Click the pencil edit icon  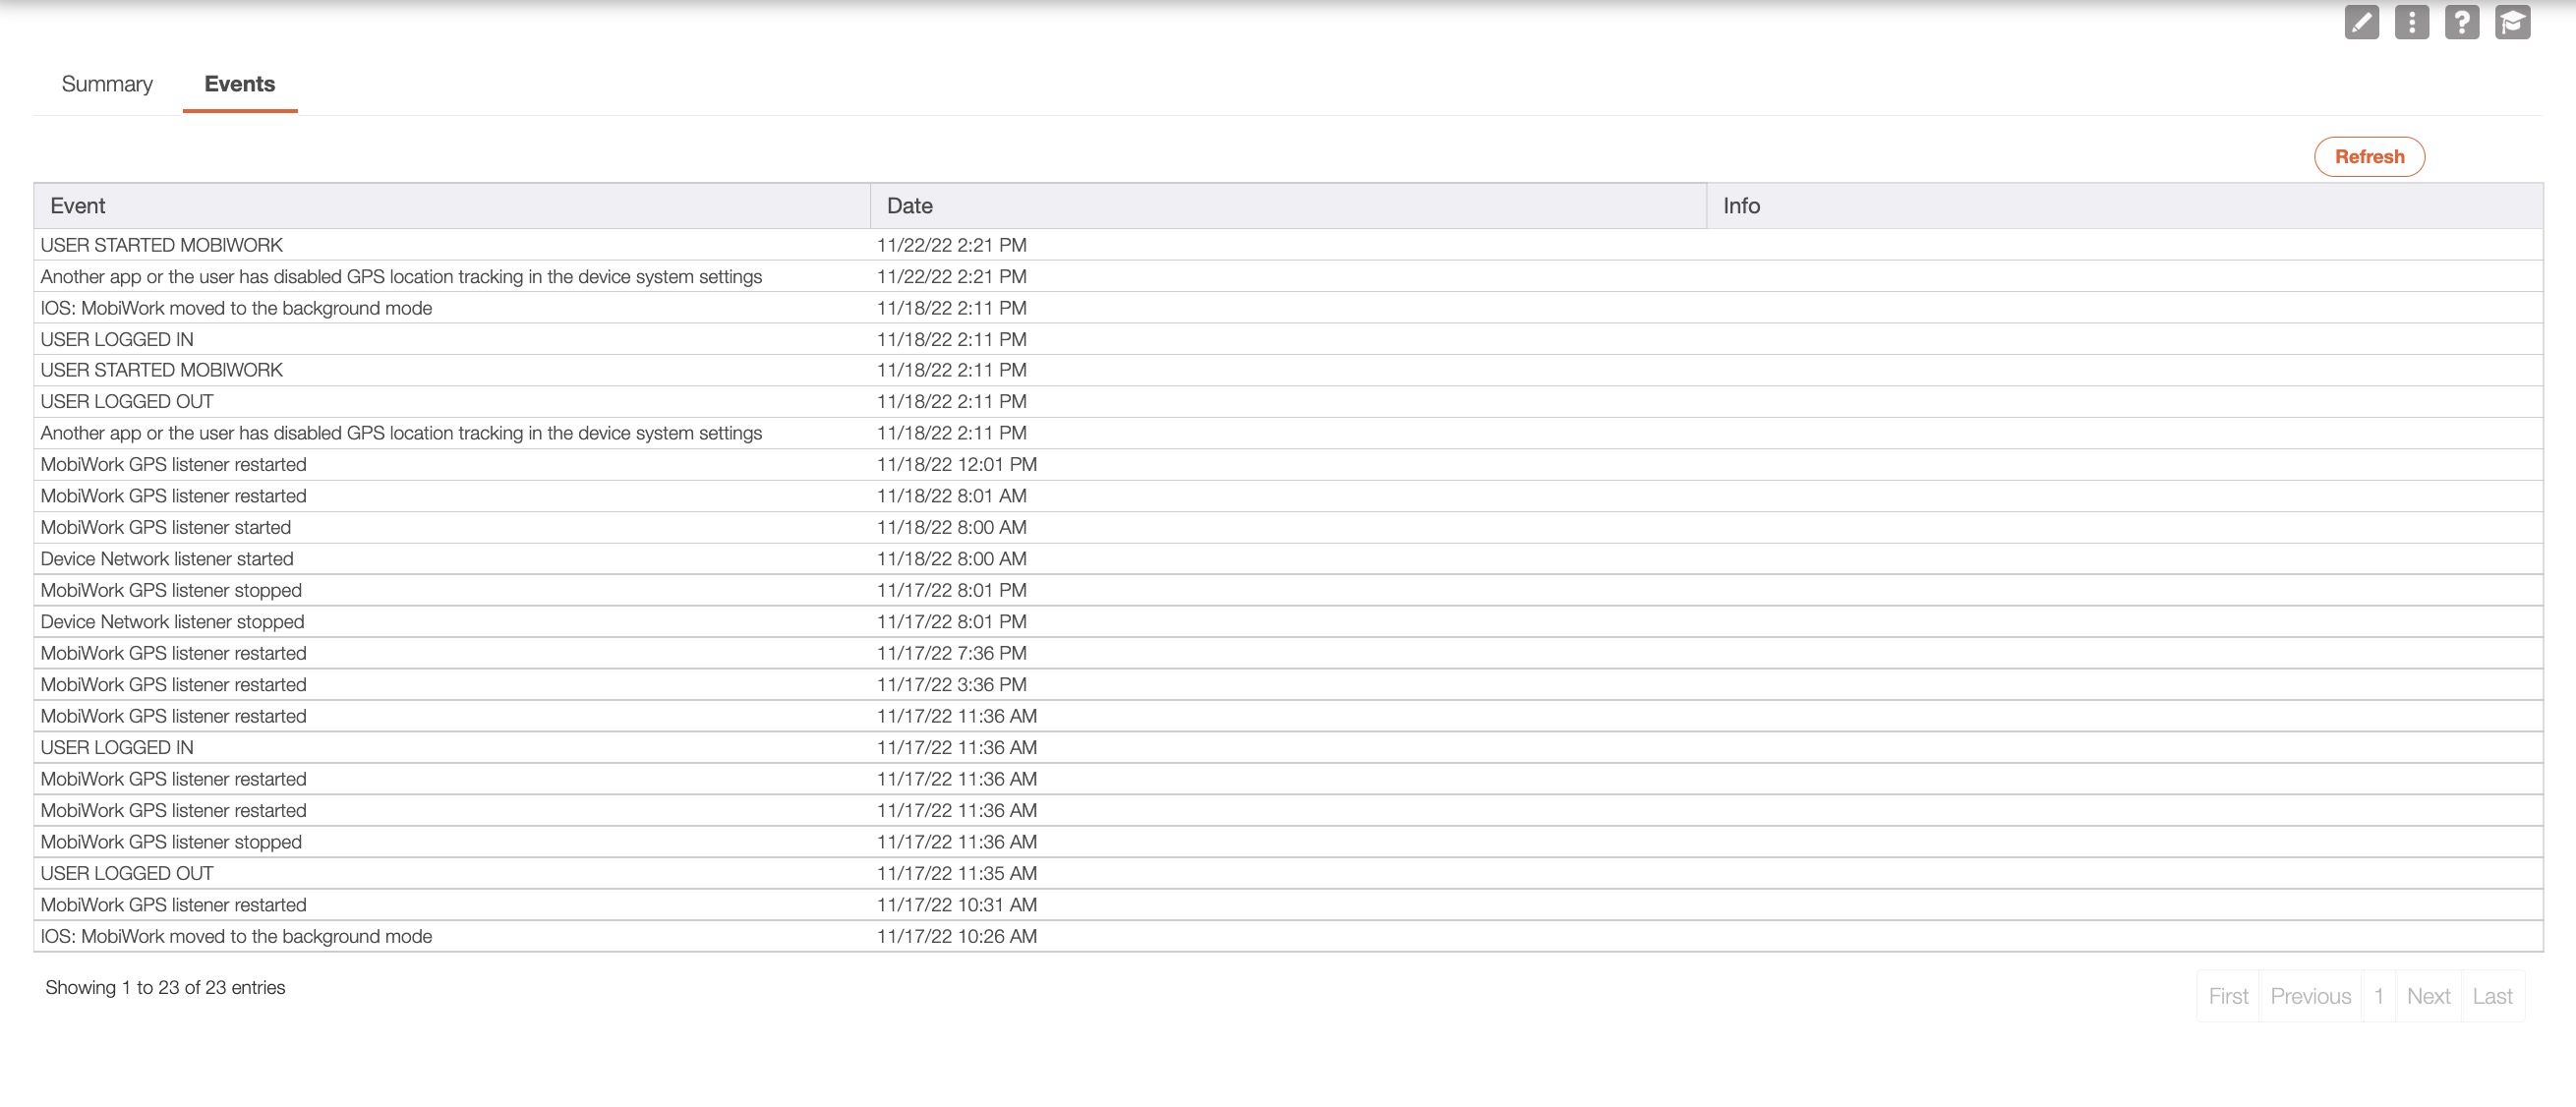click(2361, 22)
